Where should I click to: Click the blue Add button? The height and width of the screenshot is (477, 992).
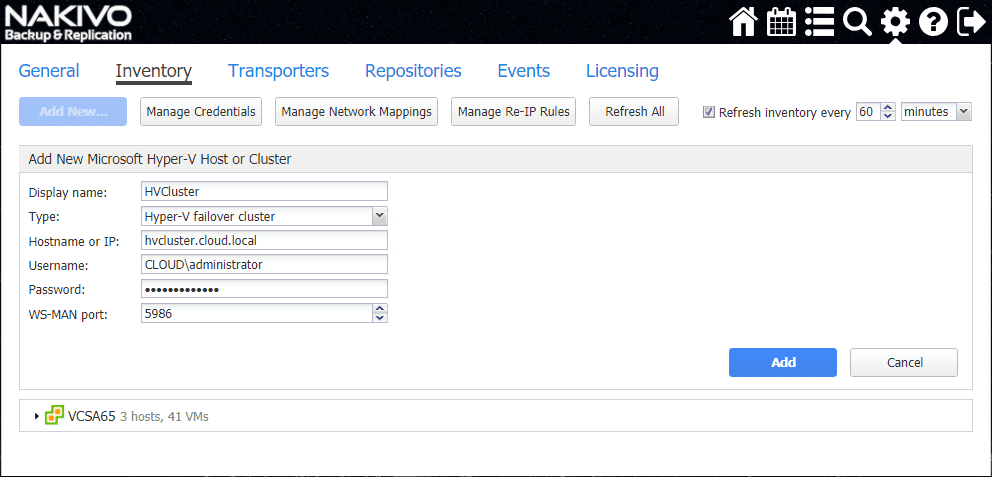click(782, 362)
